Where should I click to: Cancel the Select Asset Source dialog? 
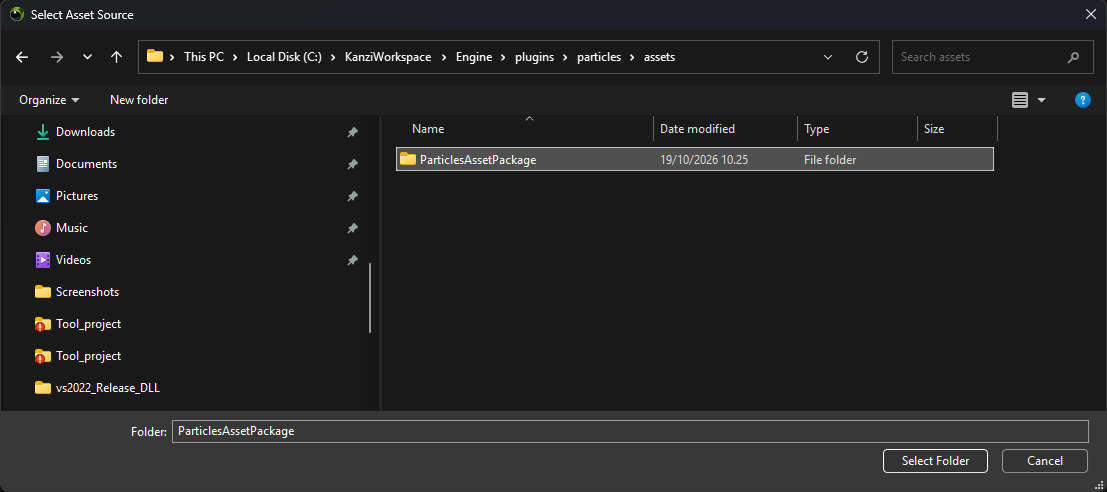pyautogui.click(x=1045, y=461)
